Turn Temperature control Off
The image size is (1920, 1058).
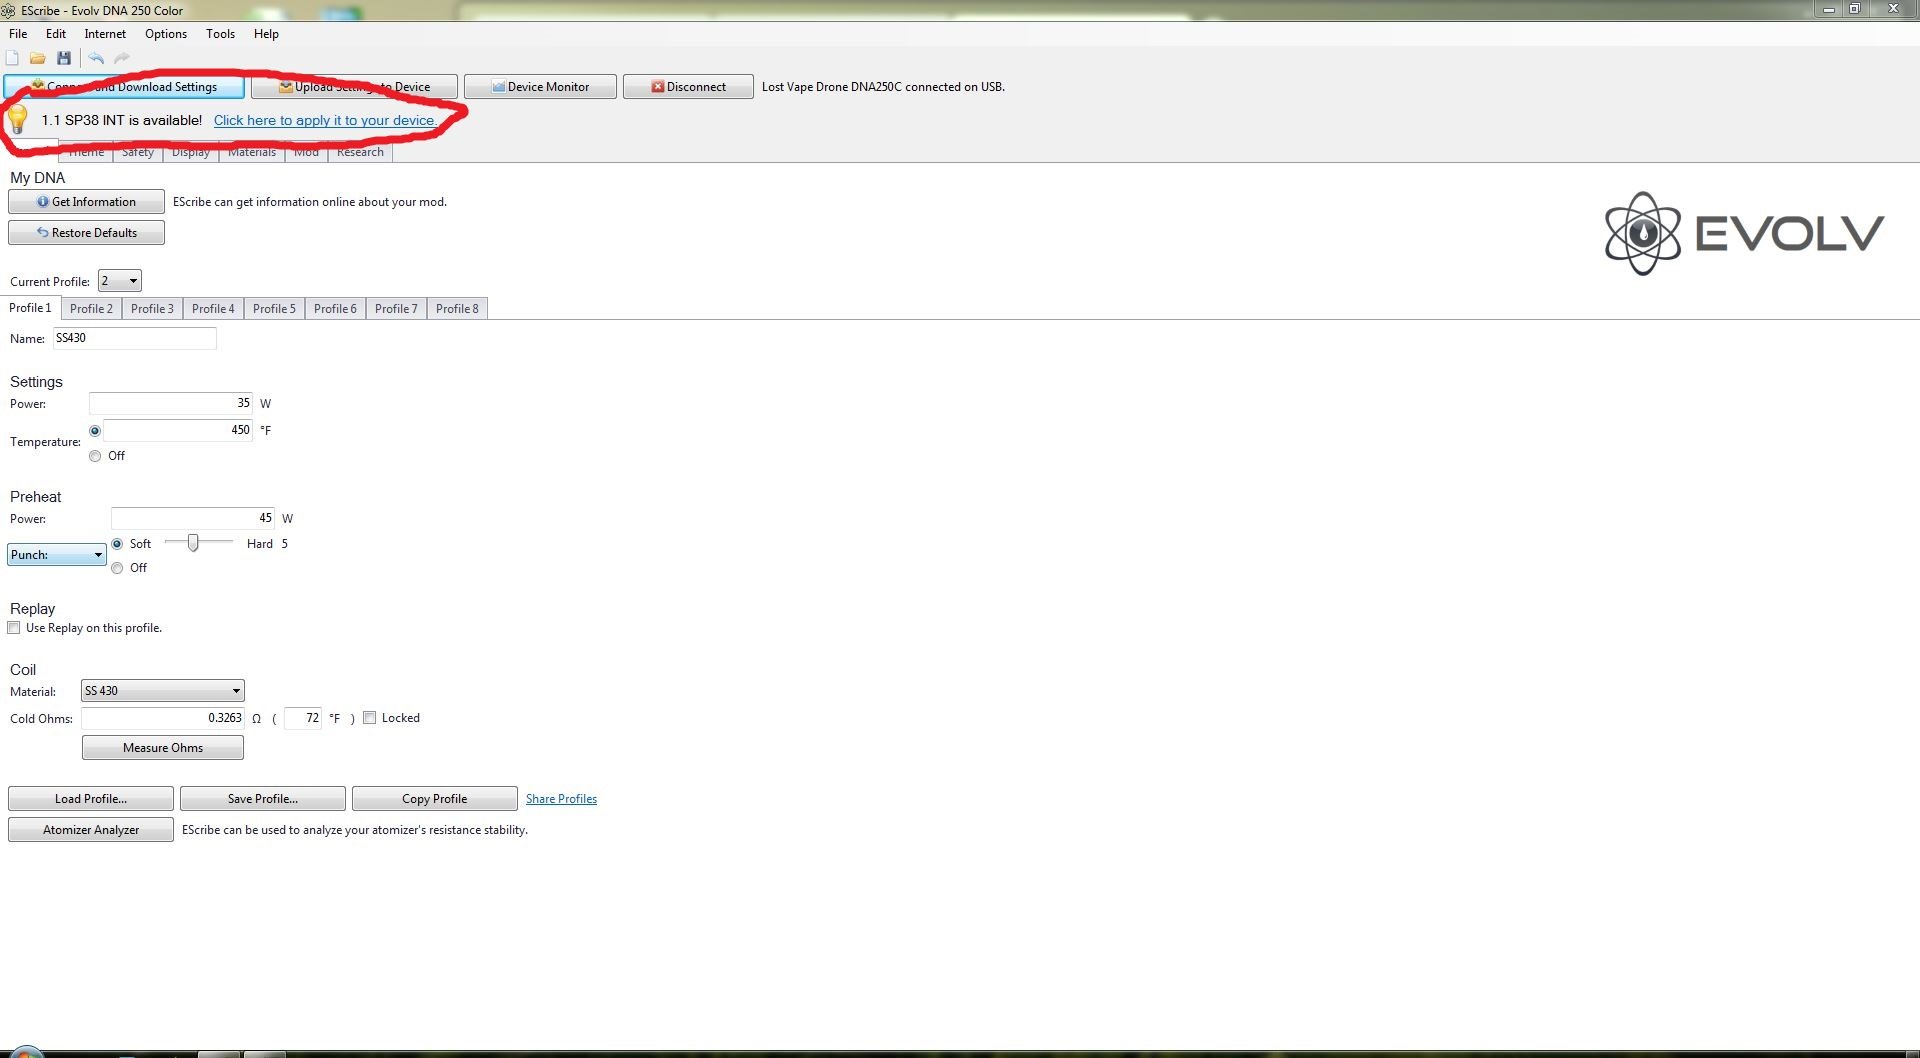[x=95, y=456]
